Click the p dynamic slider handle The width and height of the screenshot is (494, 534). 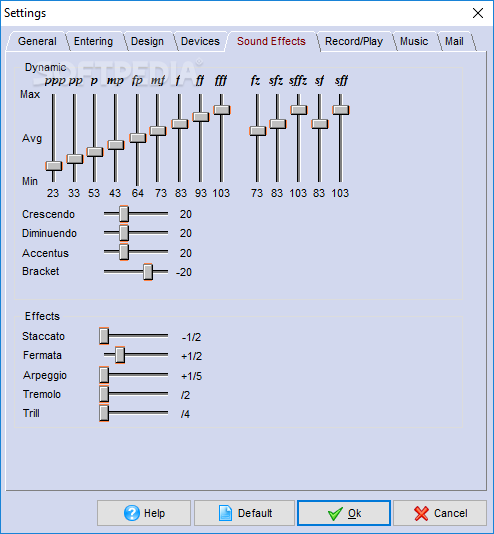coord(95,152)
